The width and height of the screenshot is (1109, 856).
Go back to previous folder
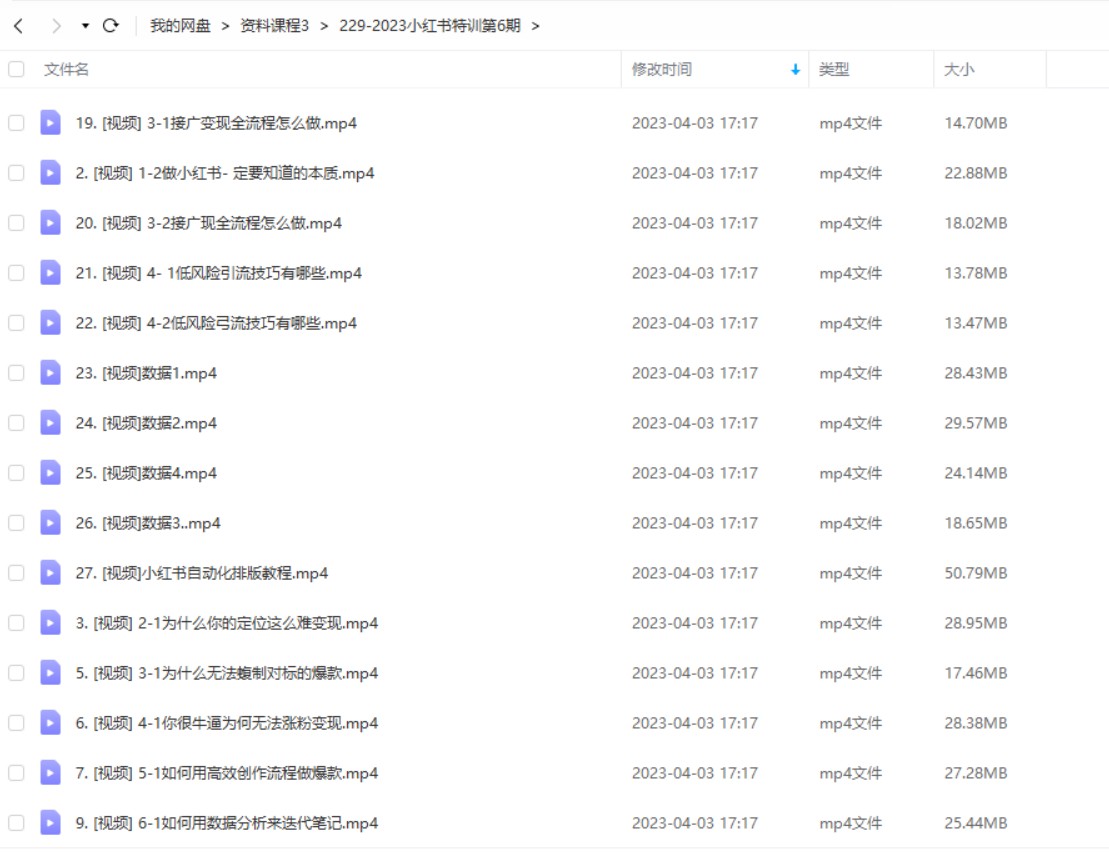pos(19,26)
